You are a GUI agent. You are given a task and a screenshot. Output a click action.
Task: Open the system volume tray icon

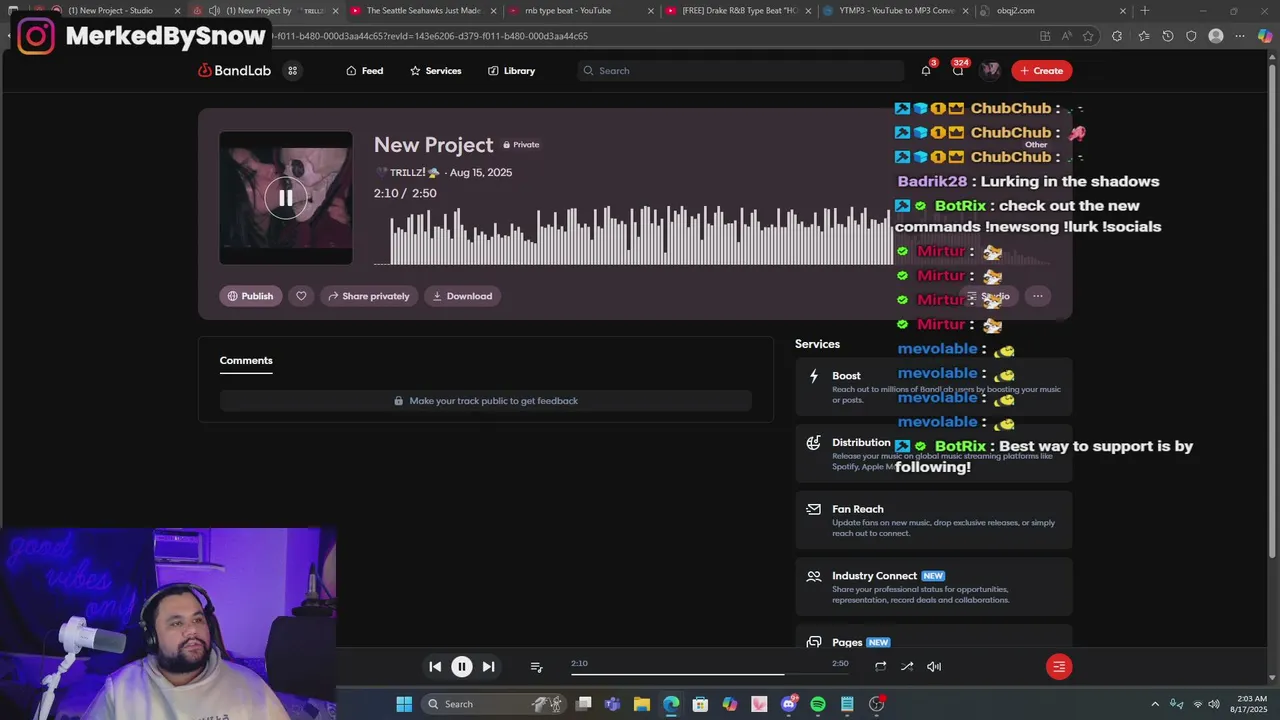1215,704
